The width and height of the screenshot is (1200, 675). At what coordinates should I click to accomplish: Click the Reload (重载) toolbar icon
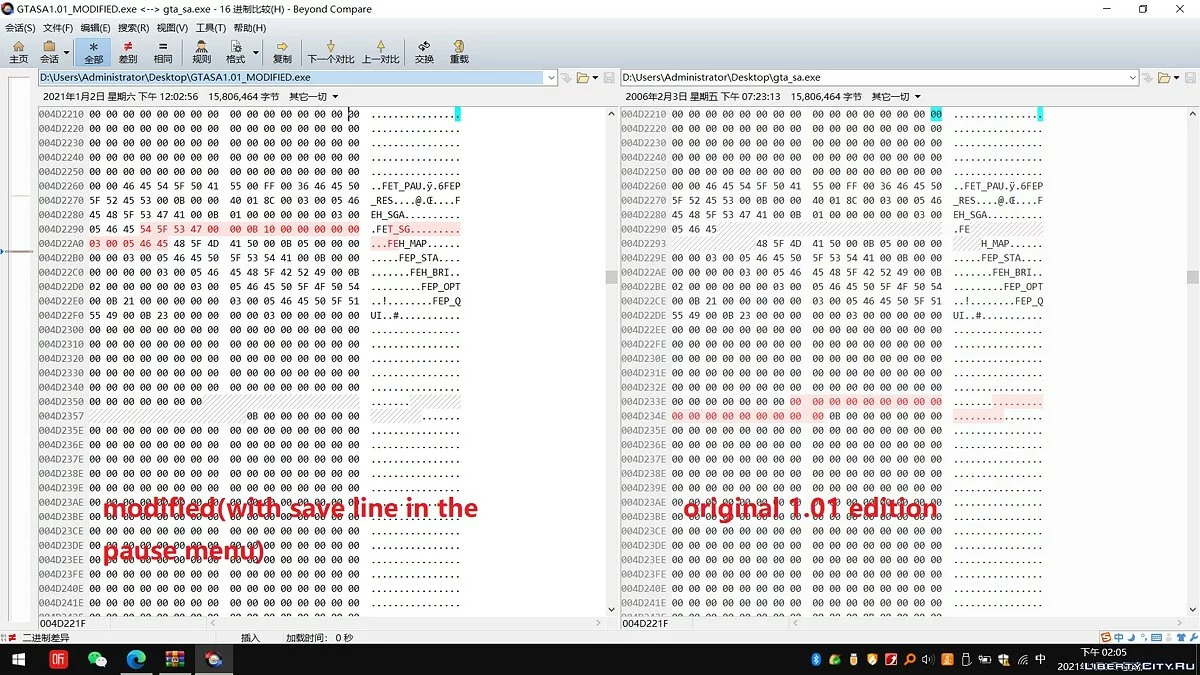(x=459, y=52)
